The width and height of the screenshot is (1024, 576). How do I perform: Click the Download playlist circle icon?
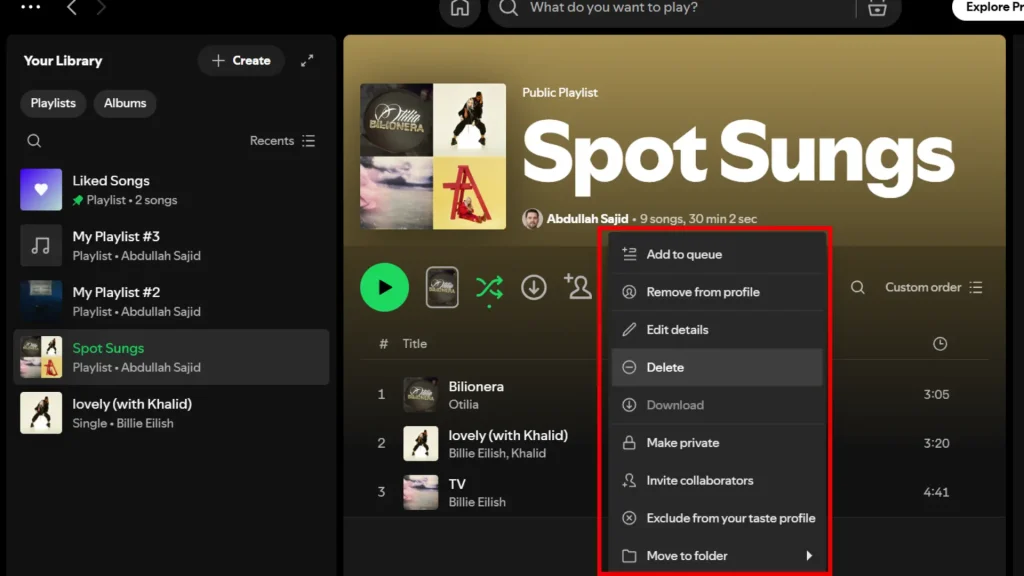coord(534,287)
